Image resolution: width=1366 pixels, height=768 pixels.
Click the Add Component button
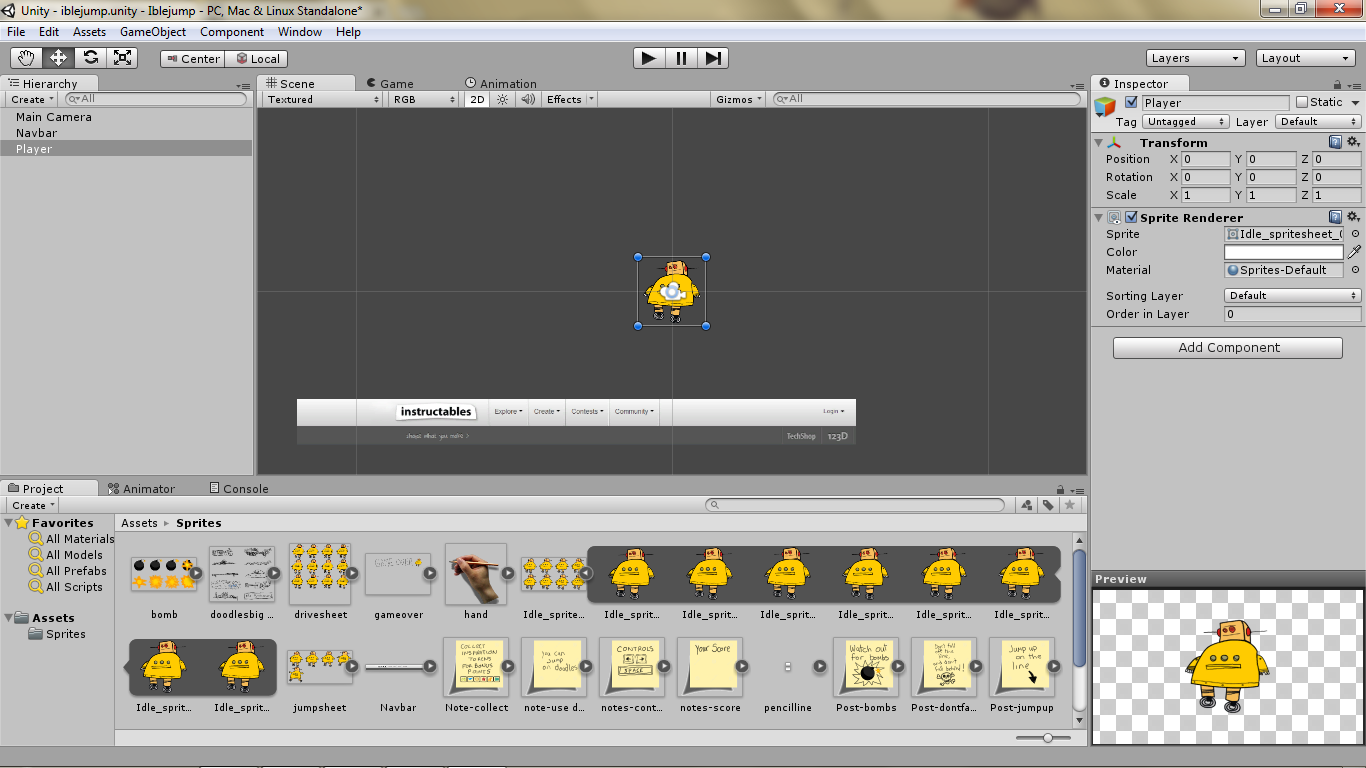coord(1228,347)
